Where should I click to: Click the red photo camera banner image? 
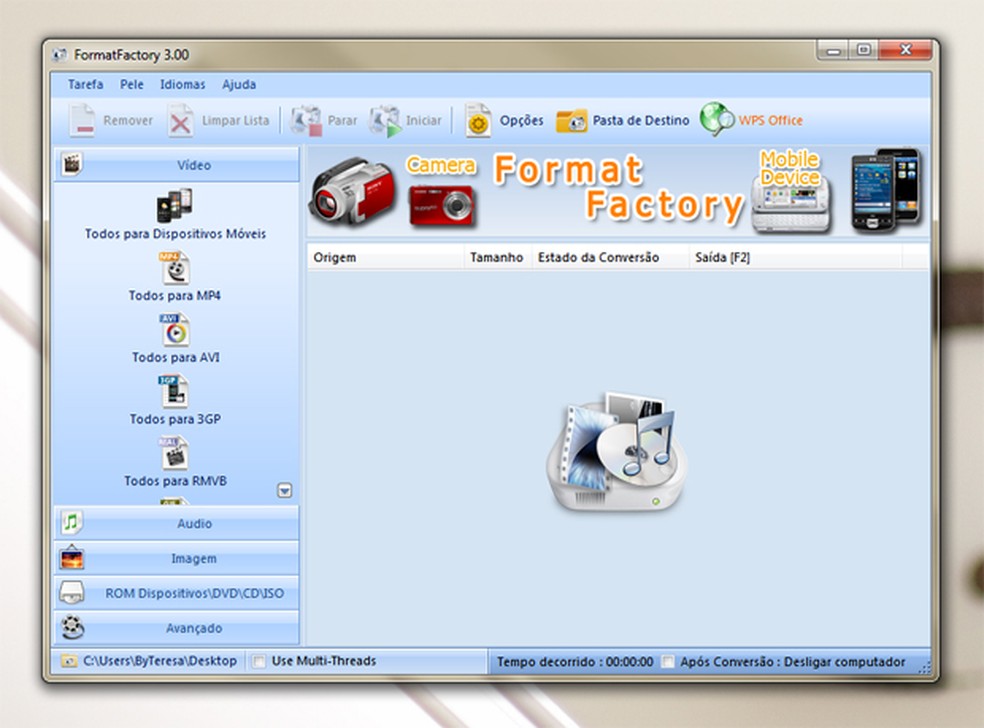442,205
